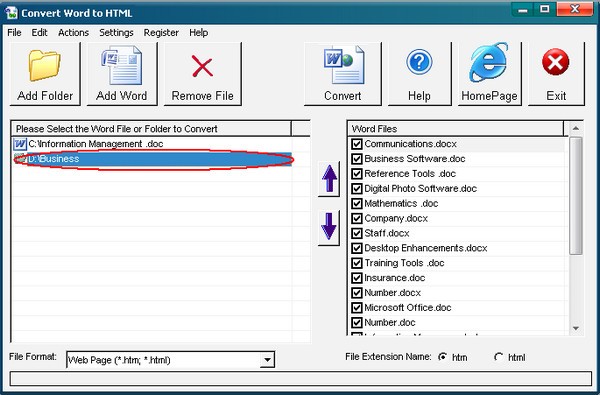Select Digital Photo Software.doc file name
The image size is (600, 395).
click(x=421, y=189)
